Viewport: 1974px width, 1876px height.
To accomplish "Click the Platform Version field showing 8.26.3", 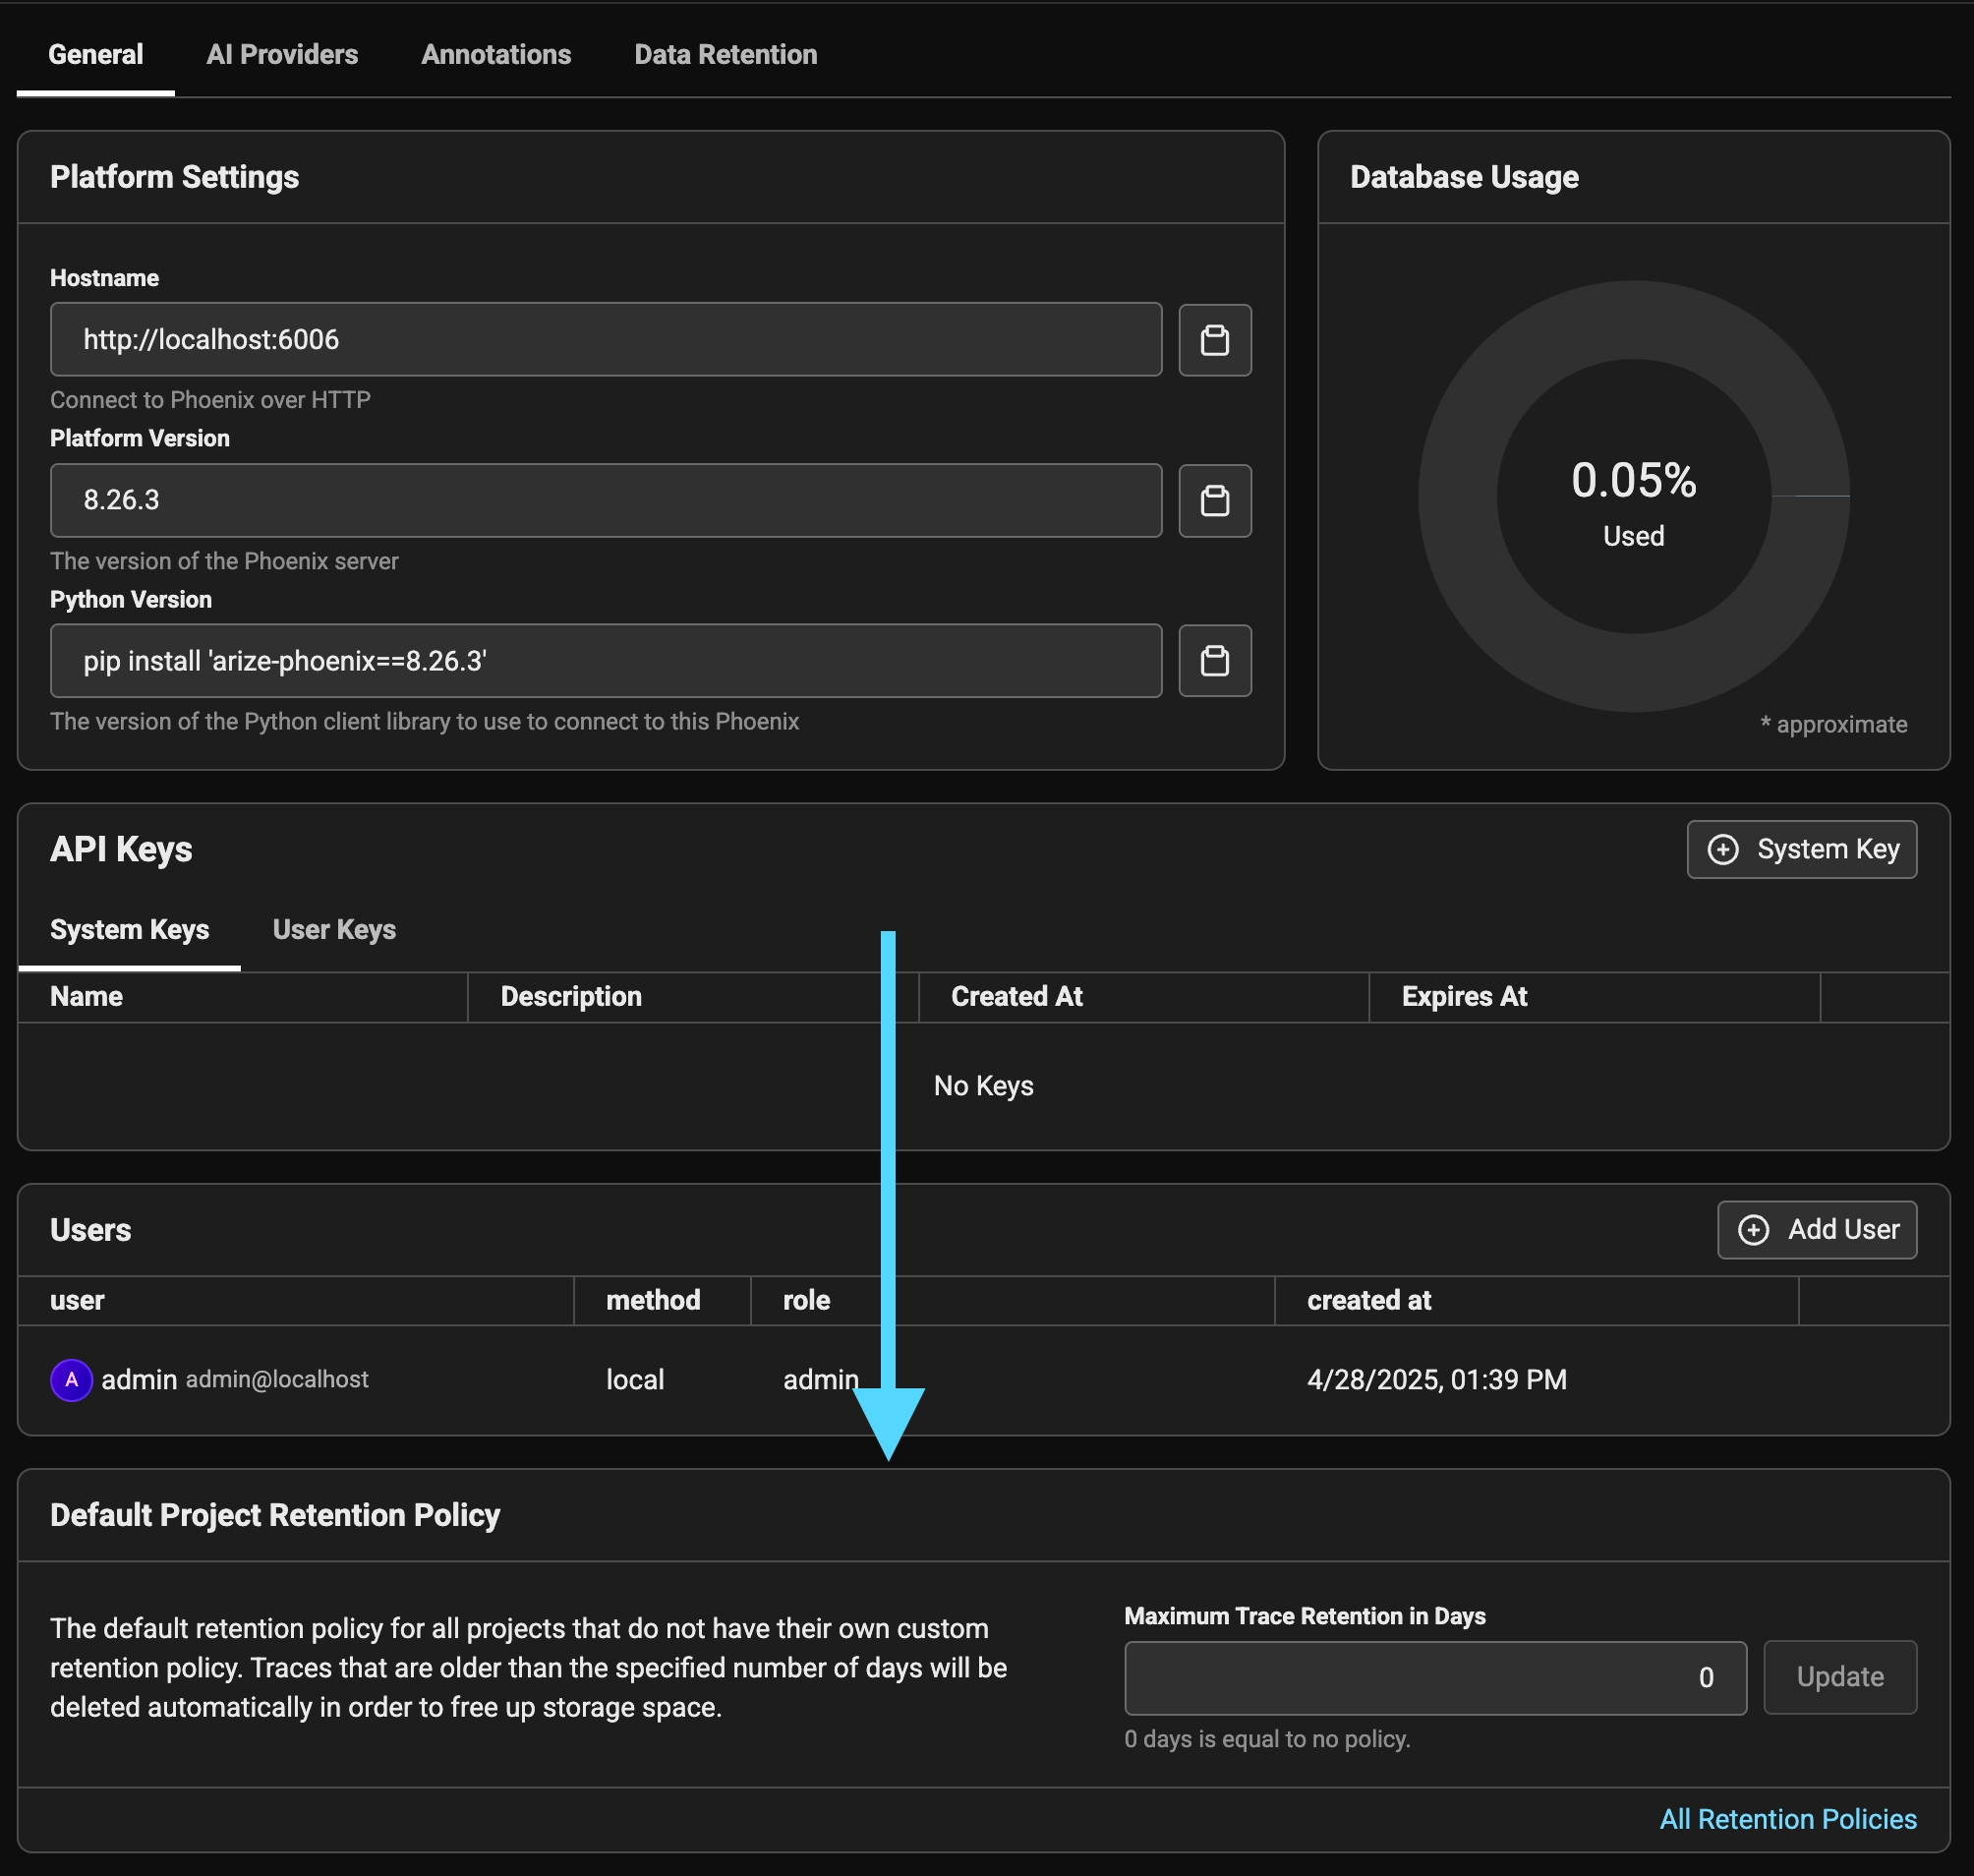I will (605, 500).
